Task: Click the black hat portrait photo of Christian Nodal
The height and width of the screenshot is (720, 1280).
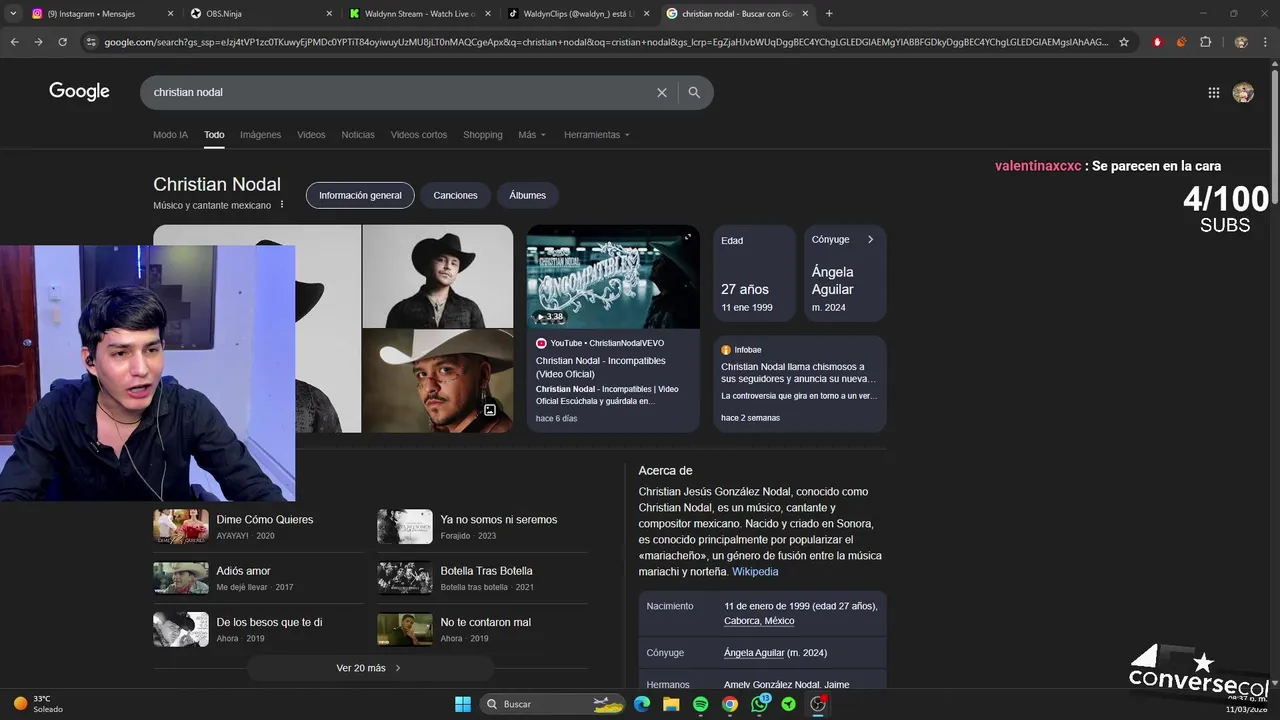Action: (x=438, y=276)
